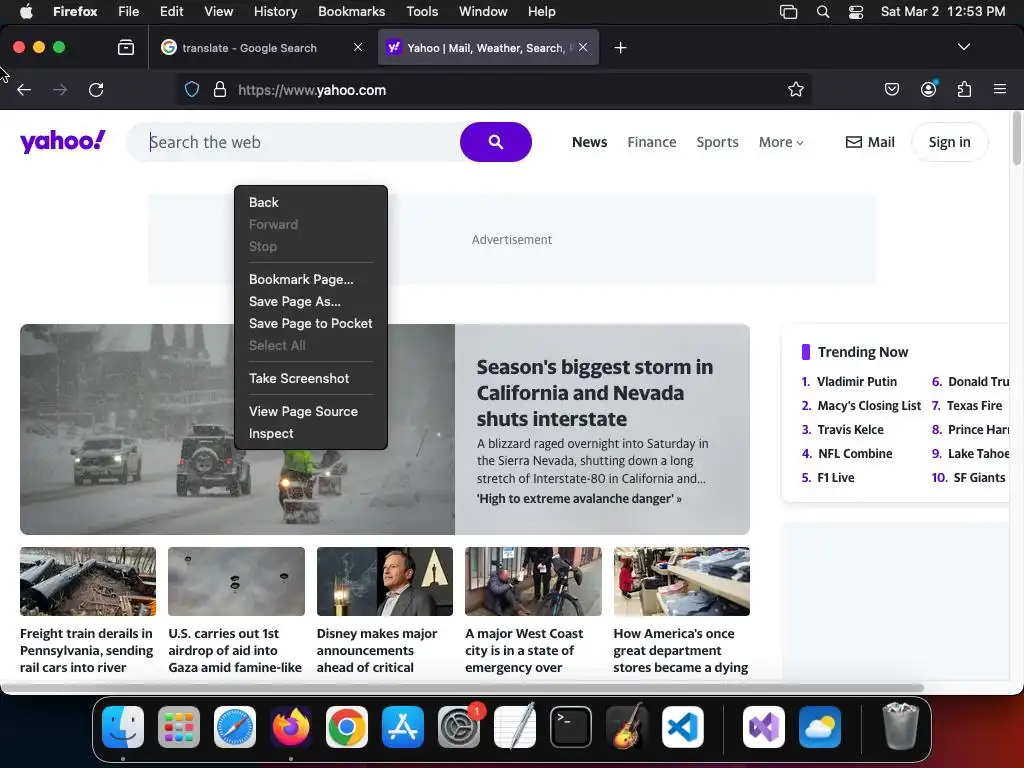Viewport: 1024px width, 768px height.
Task: Switch to translate - Google Search tab
Action: [x=249, y=48]
